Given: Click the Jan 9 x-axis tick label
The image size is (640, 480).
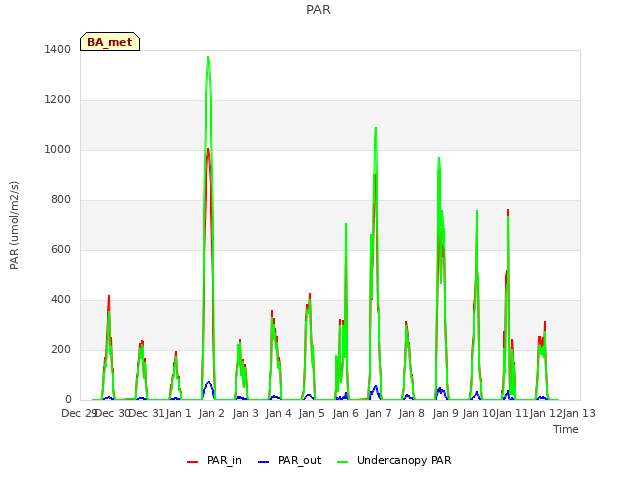Looking at the screenshot, I should (445, 413).
